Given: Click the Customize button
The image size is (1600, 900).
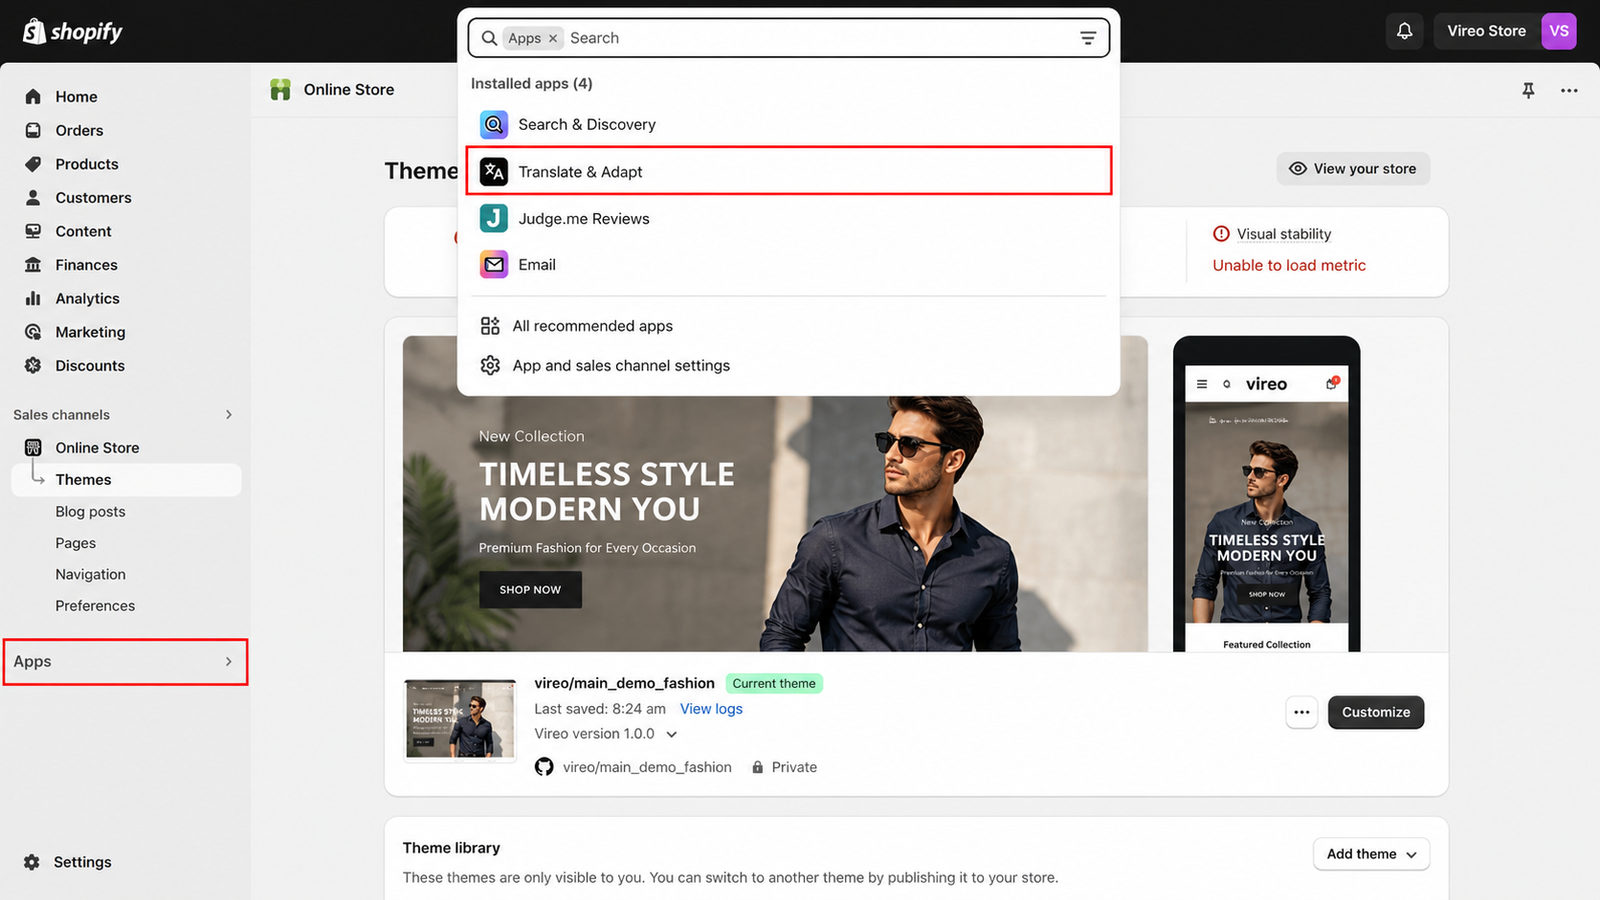Looking at the screenshot, I should 1376,712.
